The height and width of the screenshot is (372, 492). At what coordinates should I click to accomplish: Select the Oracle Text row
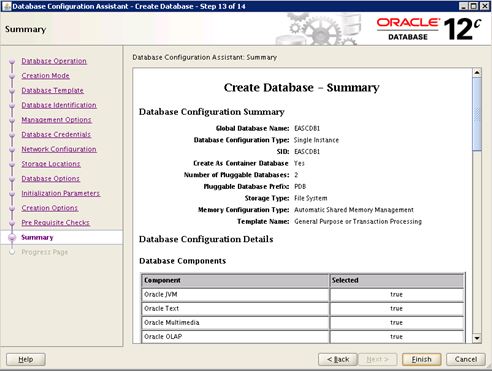[x=303, y=309]
